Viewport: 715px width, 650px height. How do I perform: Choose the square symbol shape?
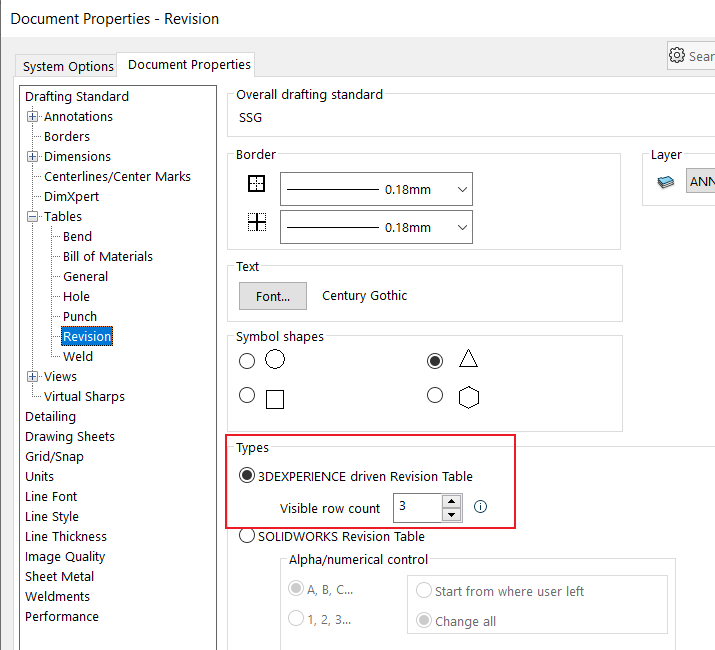click(247, 396)
